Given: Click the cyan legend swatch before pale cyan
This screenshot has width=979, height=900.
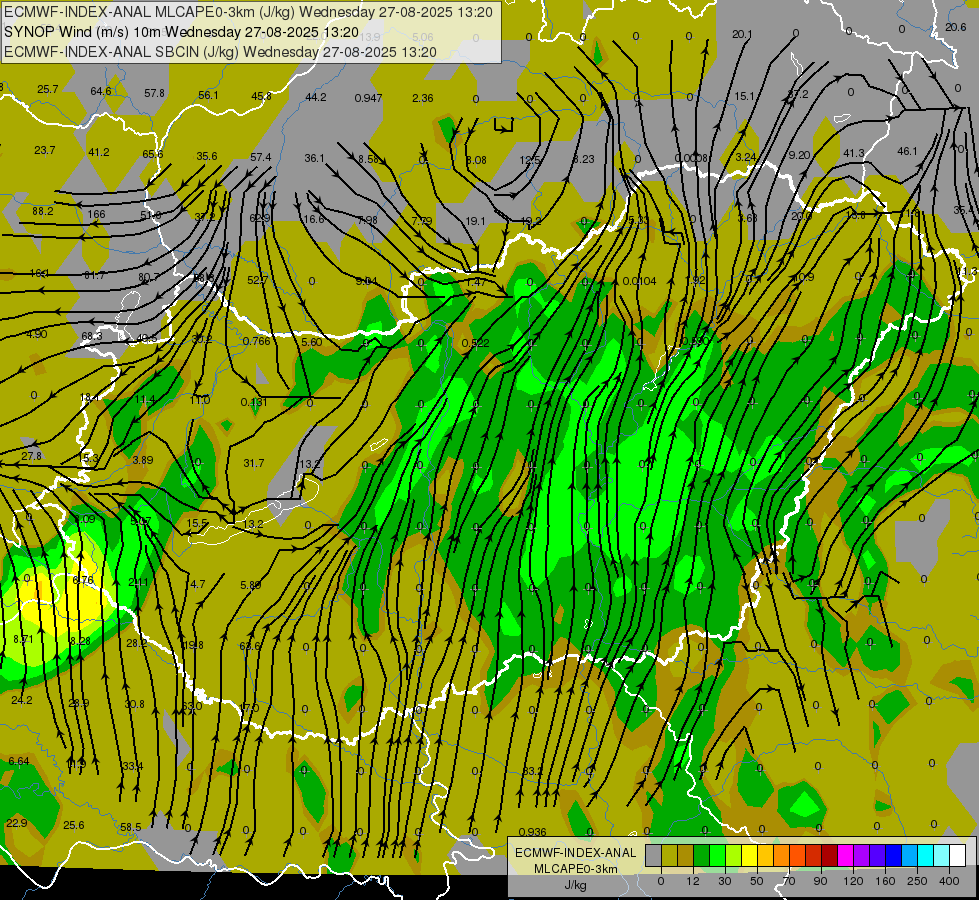Looking at the screenshot, I should (x=926, y=855).
